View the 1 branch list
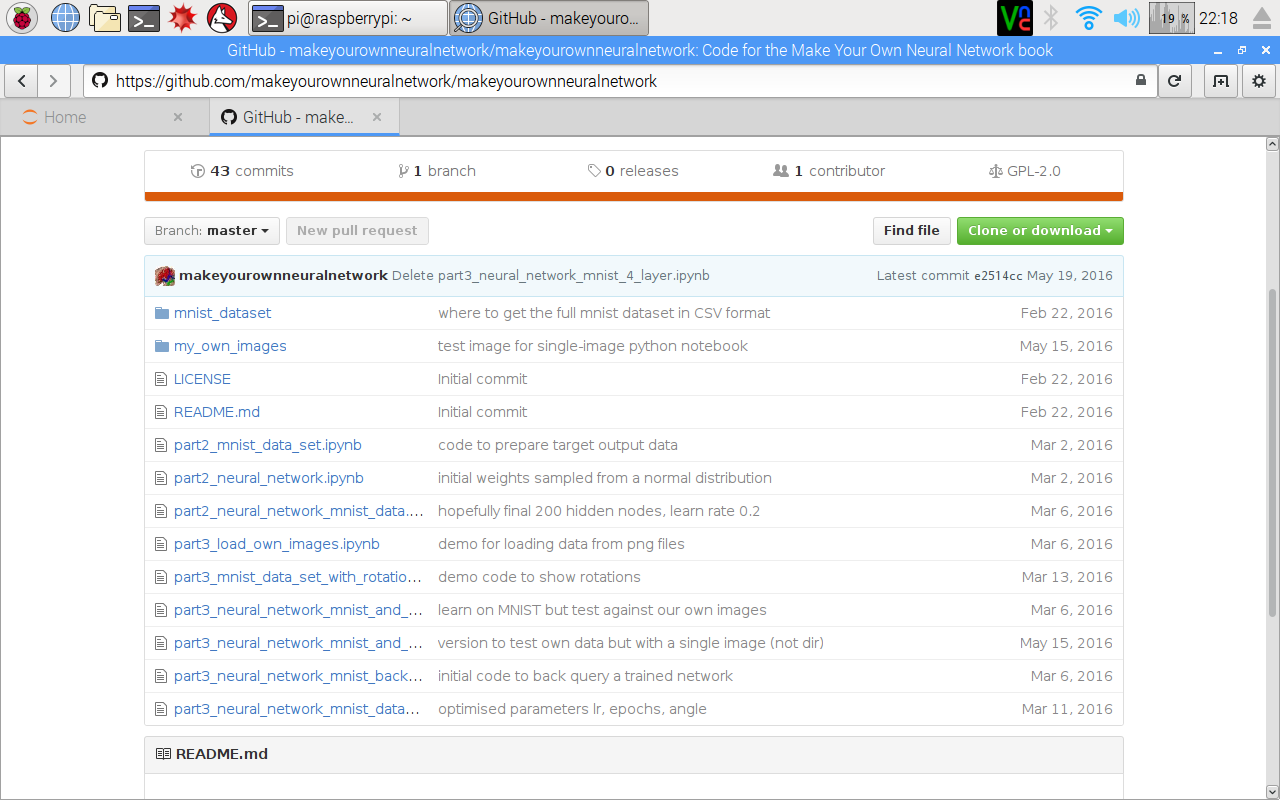The image size is (1280, 800). tap(437, 171)
